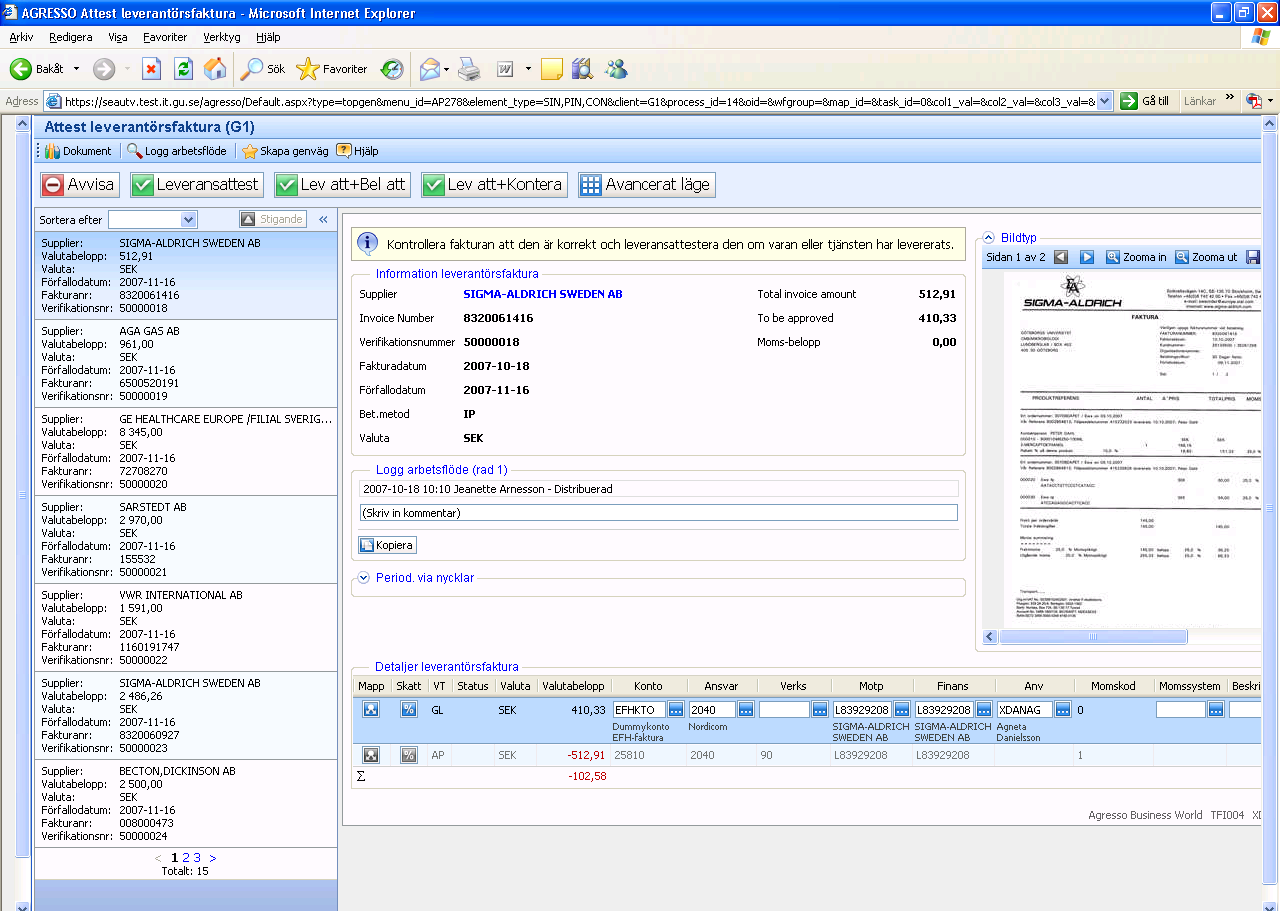Click the yellow note toolbar icon
1280x911 pixels.
coord(551,69)
